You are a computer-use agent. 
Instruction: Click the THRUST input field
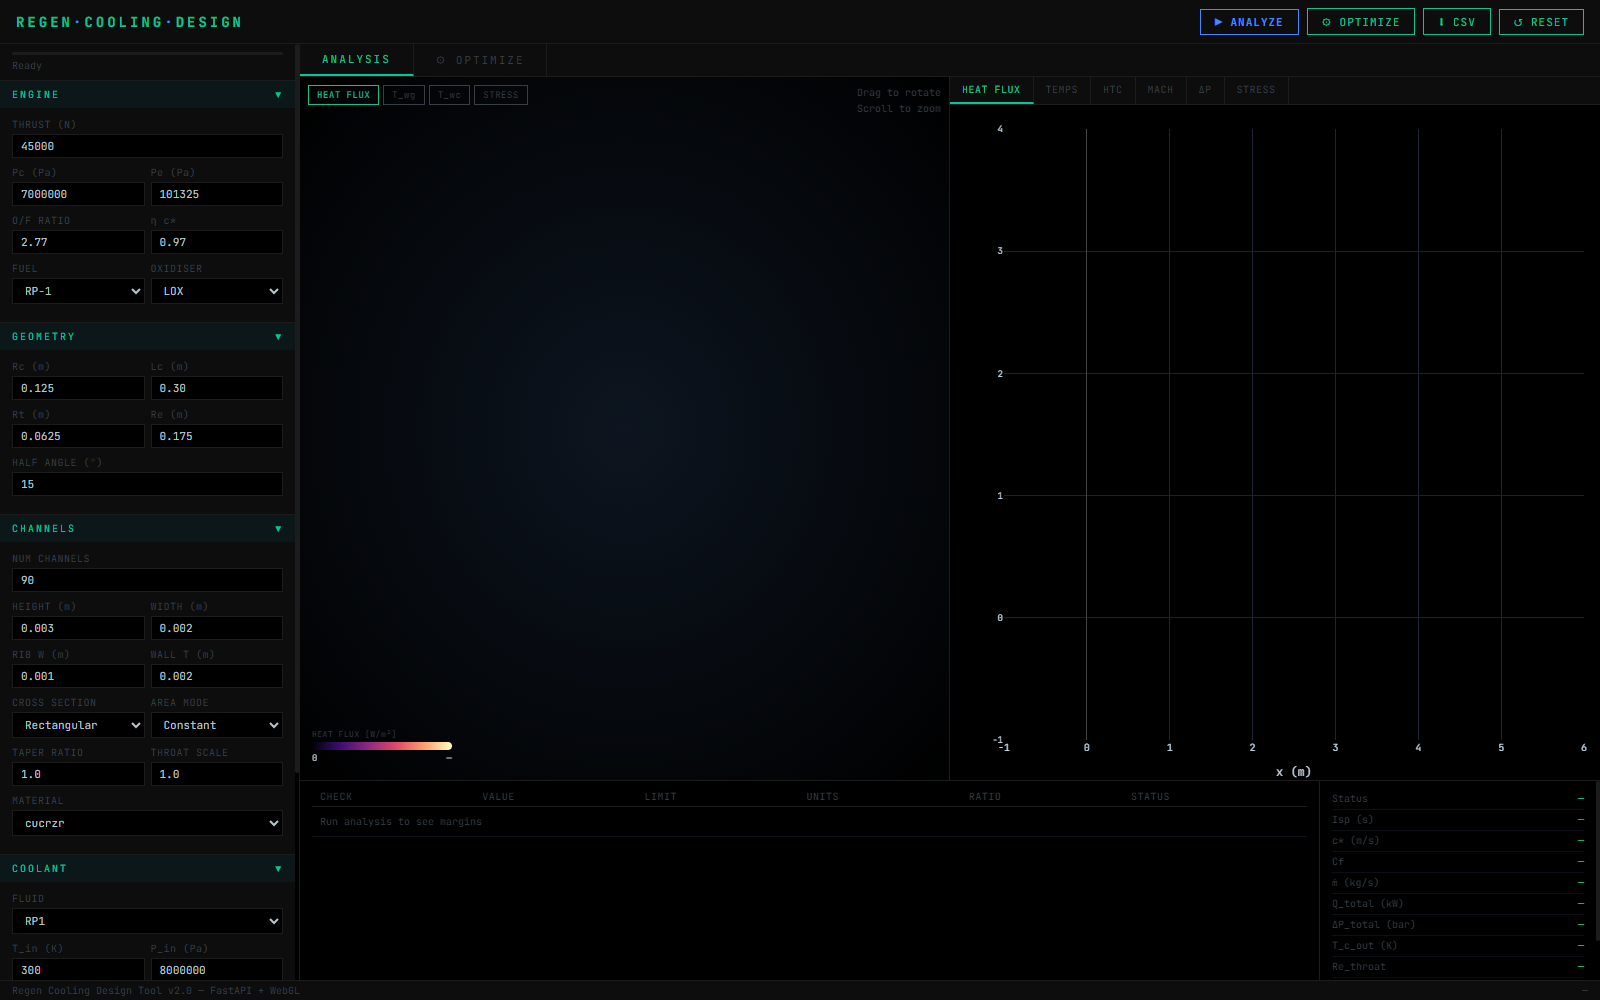147,146
